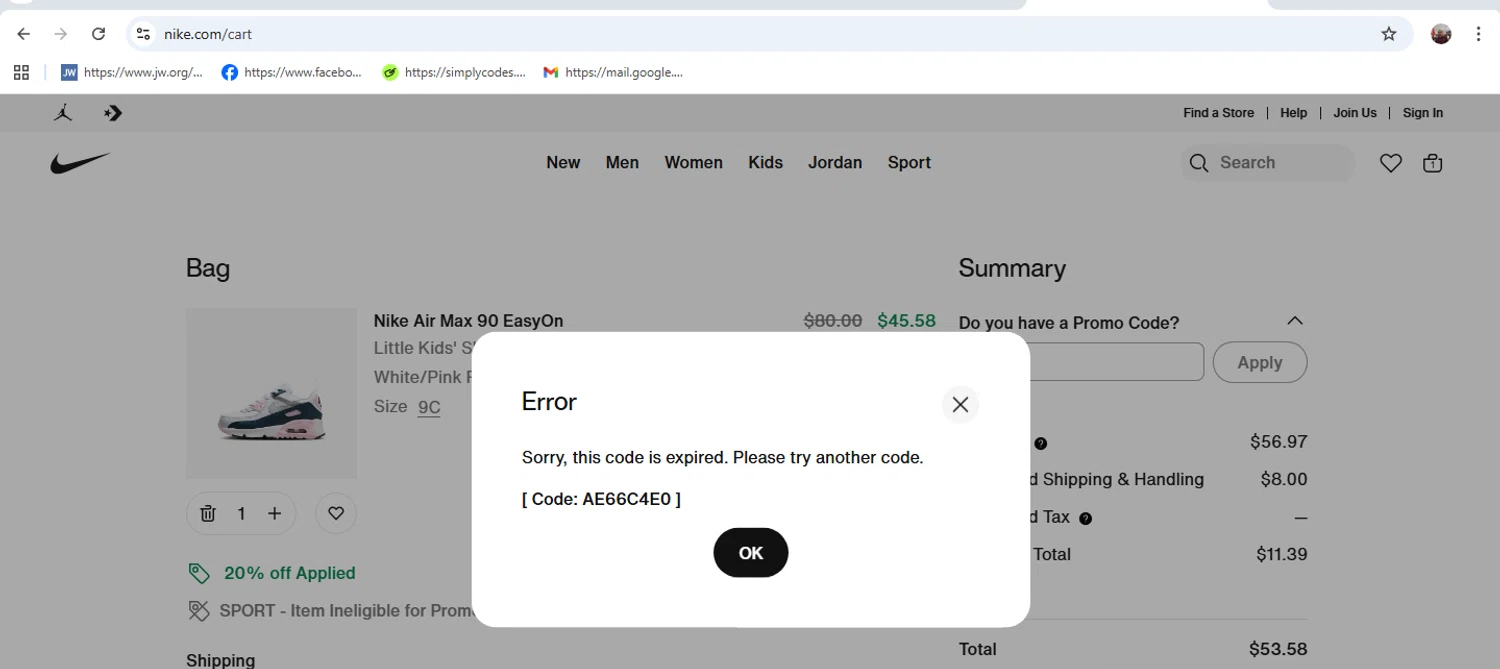Click the browser back arrow
Screen dimensions: 1500x669
pos(23,34)
